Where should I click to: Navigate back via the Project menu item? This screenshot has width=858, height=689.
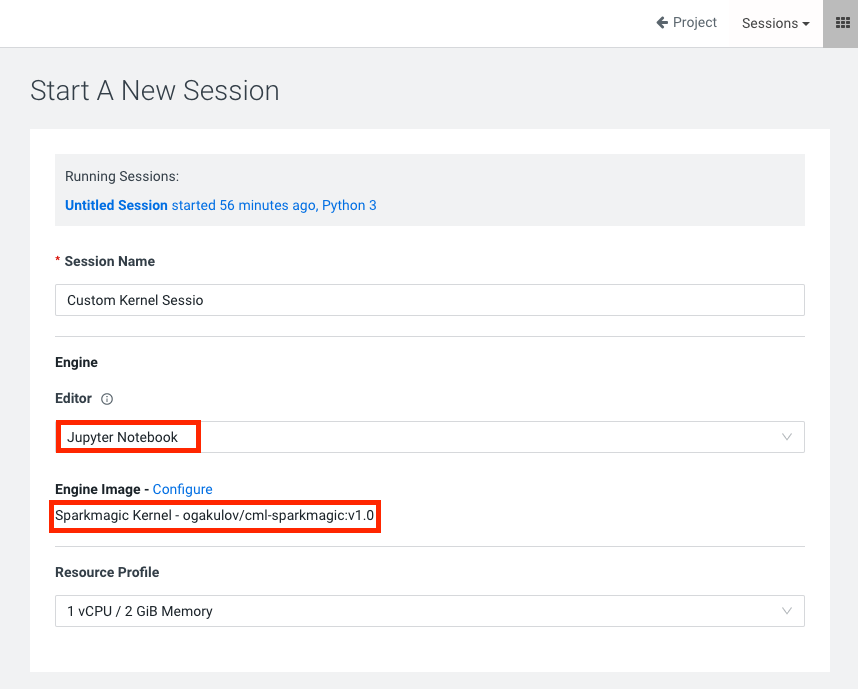click(693, 22)
